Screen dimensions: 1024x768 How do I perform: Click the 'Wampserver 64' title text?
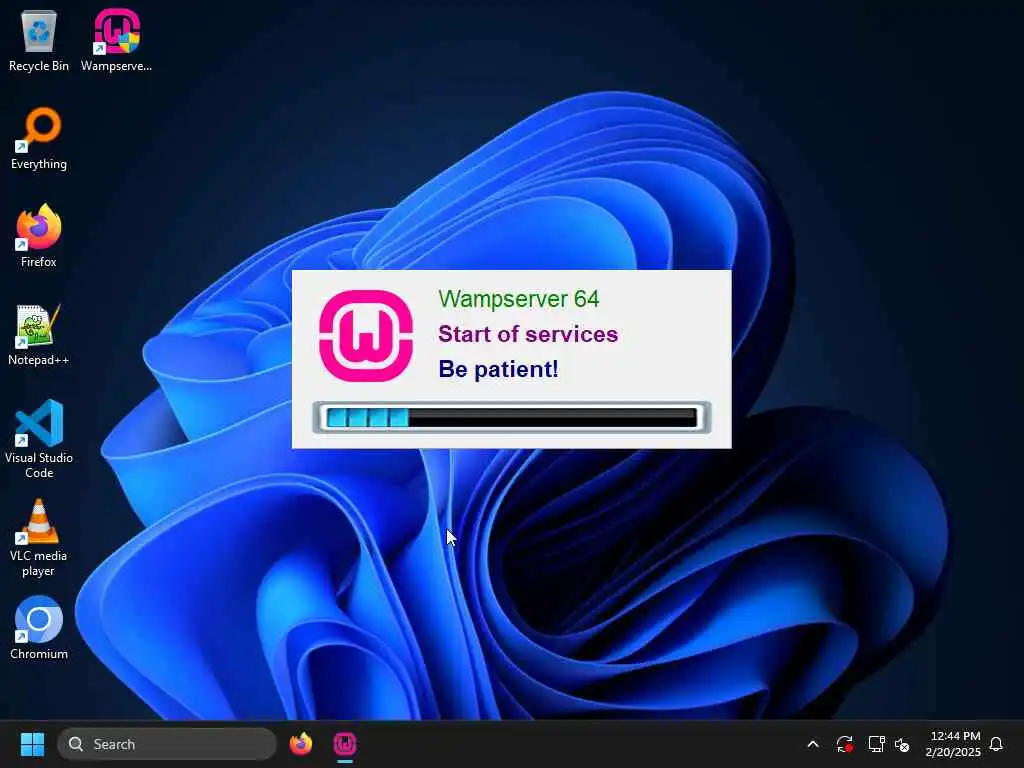coord(519,299)
